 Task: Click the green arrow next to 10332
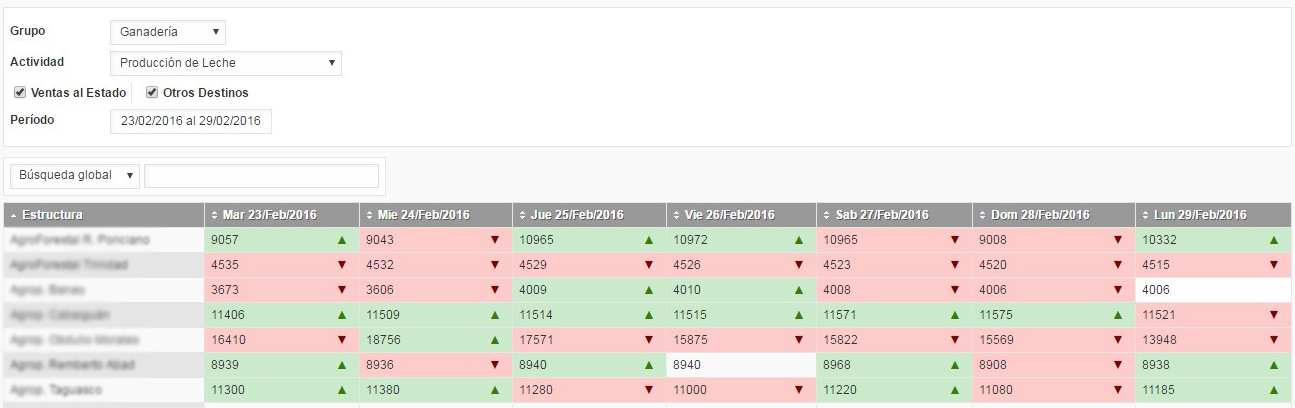click(1273, 240)
